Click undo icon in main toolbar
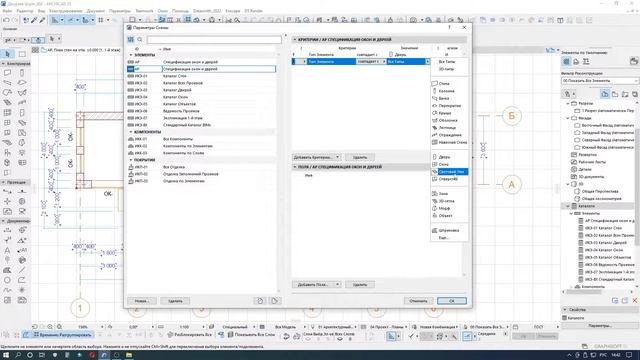The image size is (640, 360). click(x=6, y=20)
